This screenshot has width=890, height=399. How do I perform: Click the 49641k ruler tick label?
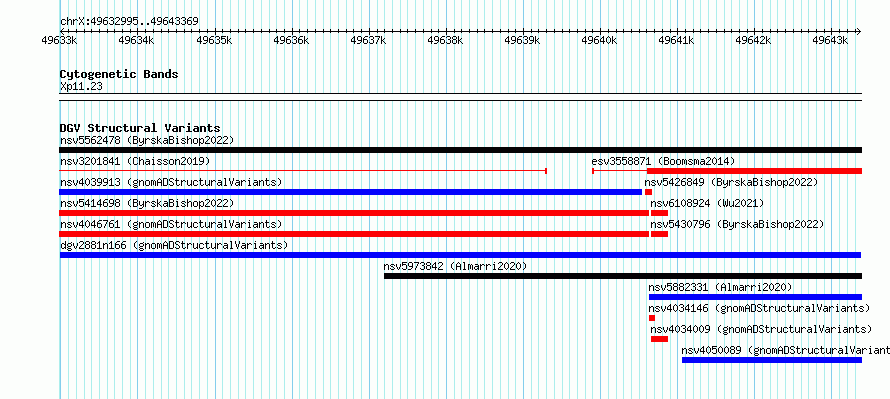tap(677, 40)
